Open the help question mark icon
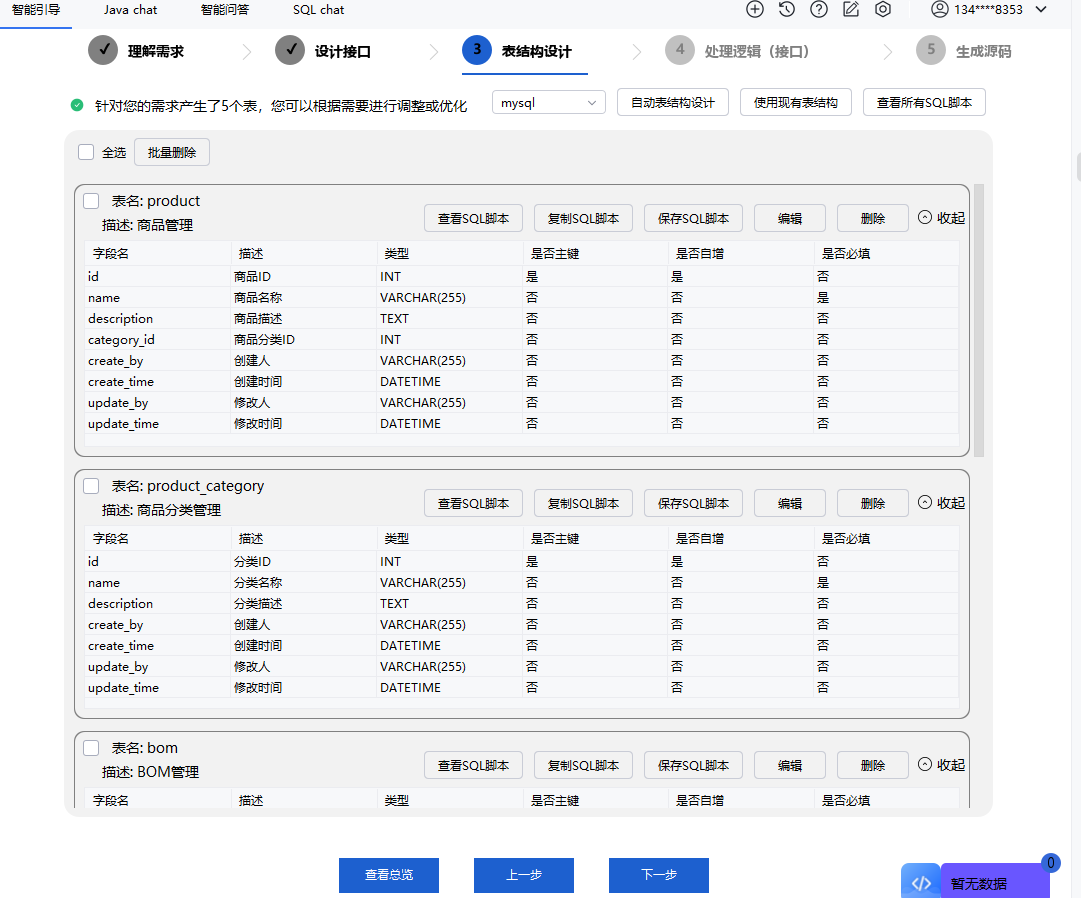The height and width of the screenshot is (898, 1081). point(818,10)
